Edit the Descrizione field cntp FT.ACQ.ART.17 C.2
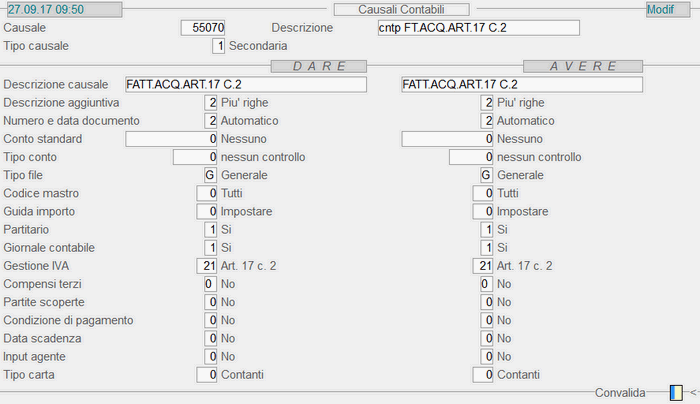 pyautogui.click(x=479, y=28)
